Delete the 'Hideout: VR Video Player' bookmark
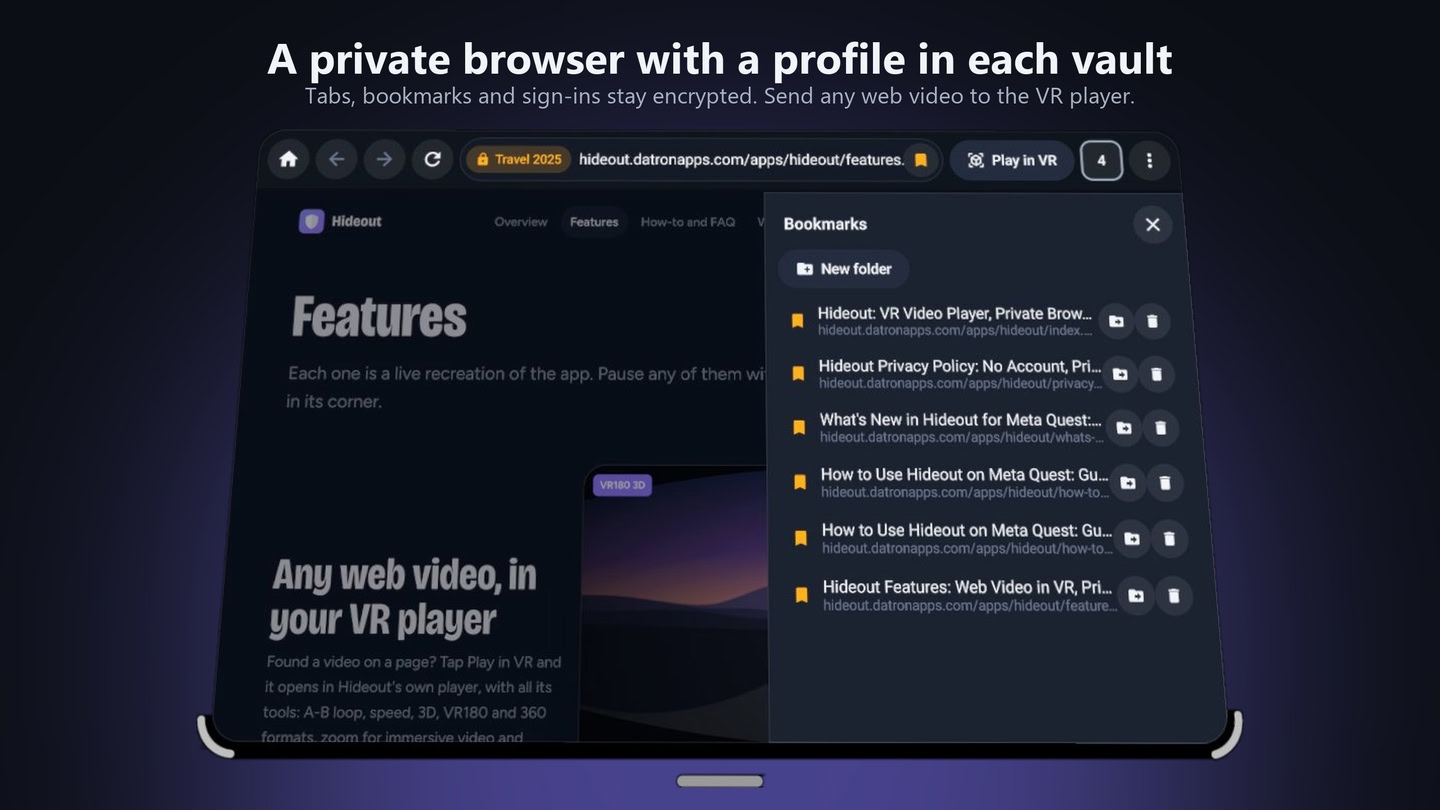The image size is (1440, 810). pyautogui.click(x=1152, y=321)
